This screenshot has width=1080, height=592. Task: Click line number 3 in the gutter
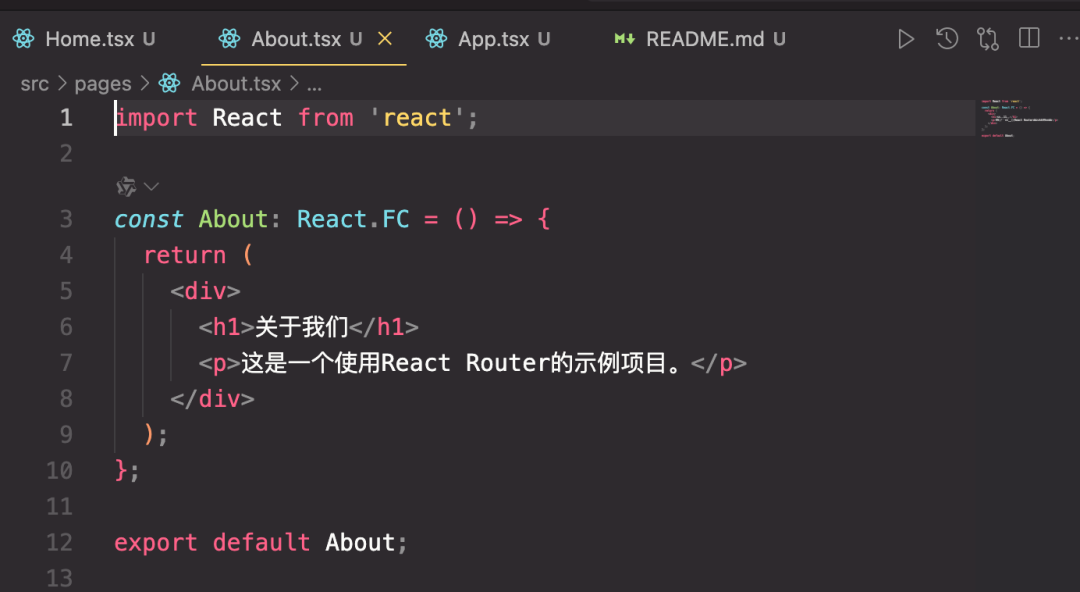coord(66,219)
